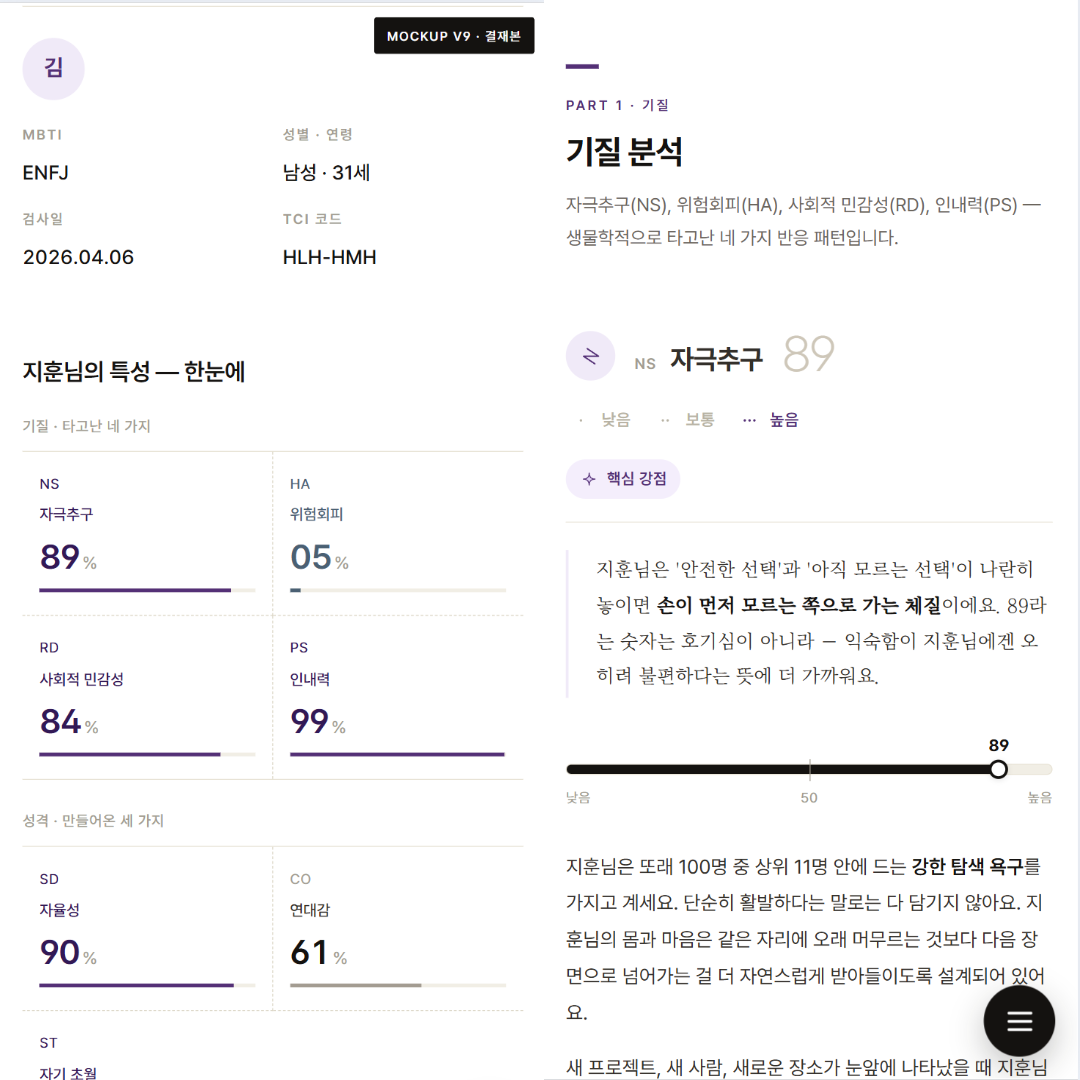Click the TCI code HLH-HMH
The image size is (1080, 1080).
click(329, 258)
